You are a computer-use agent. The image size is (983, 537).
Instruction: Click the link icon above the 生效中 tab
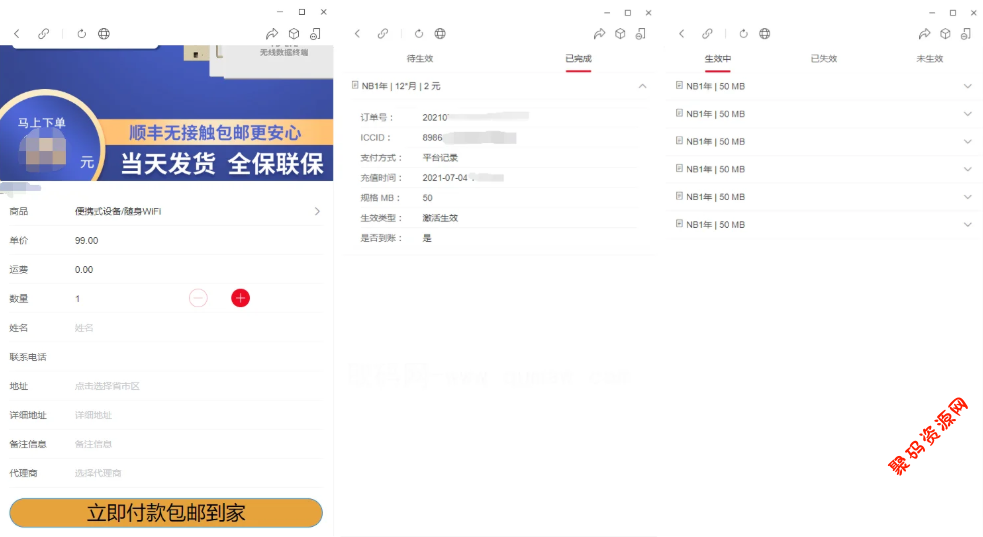tap(708, 34)
